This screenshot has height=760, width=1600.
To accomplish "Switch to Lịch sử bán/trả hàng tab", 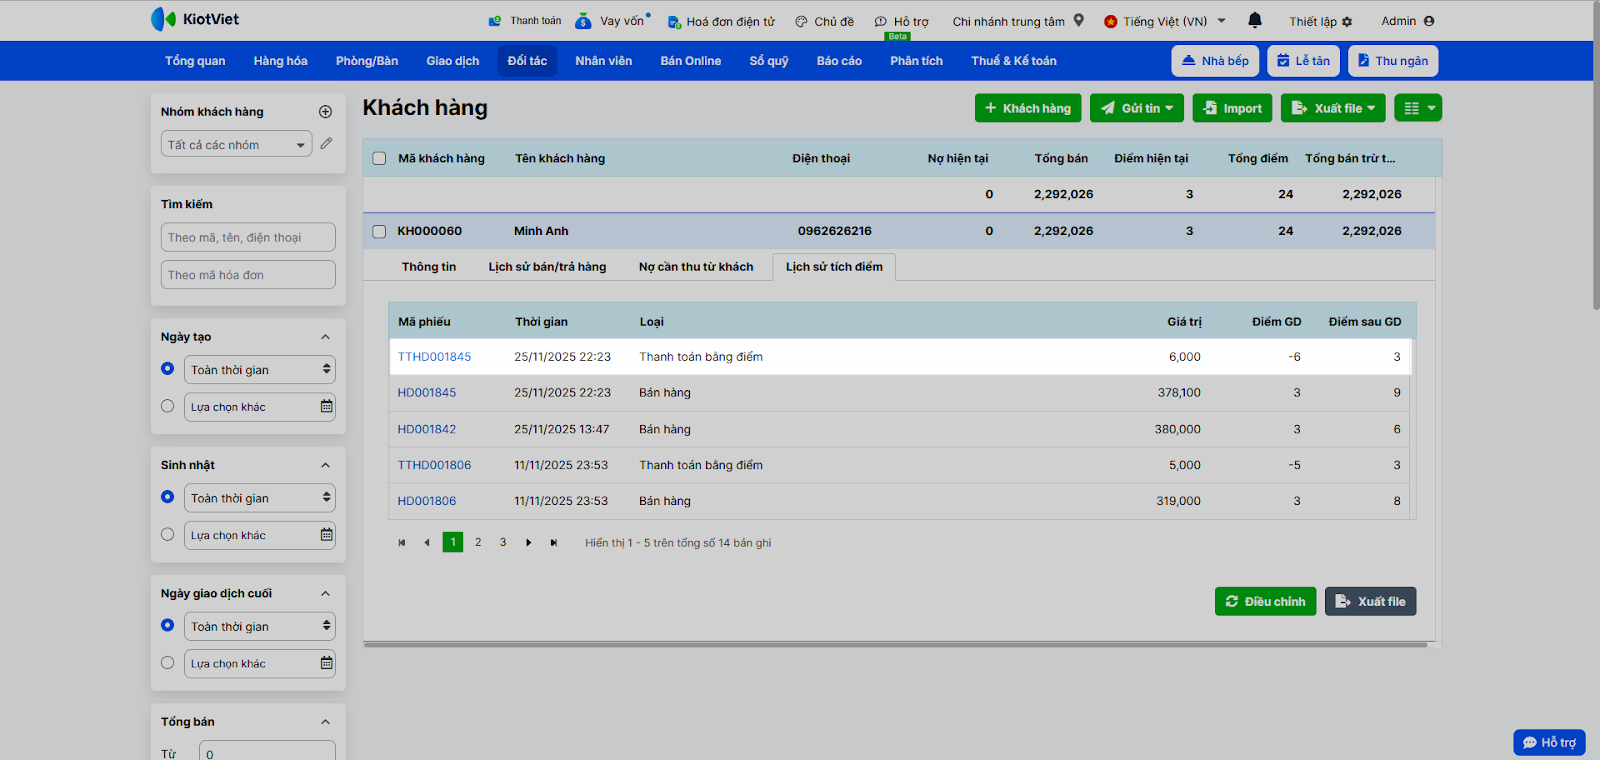I will pos(547,267).
